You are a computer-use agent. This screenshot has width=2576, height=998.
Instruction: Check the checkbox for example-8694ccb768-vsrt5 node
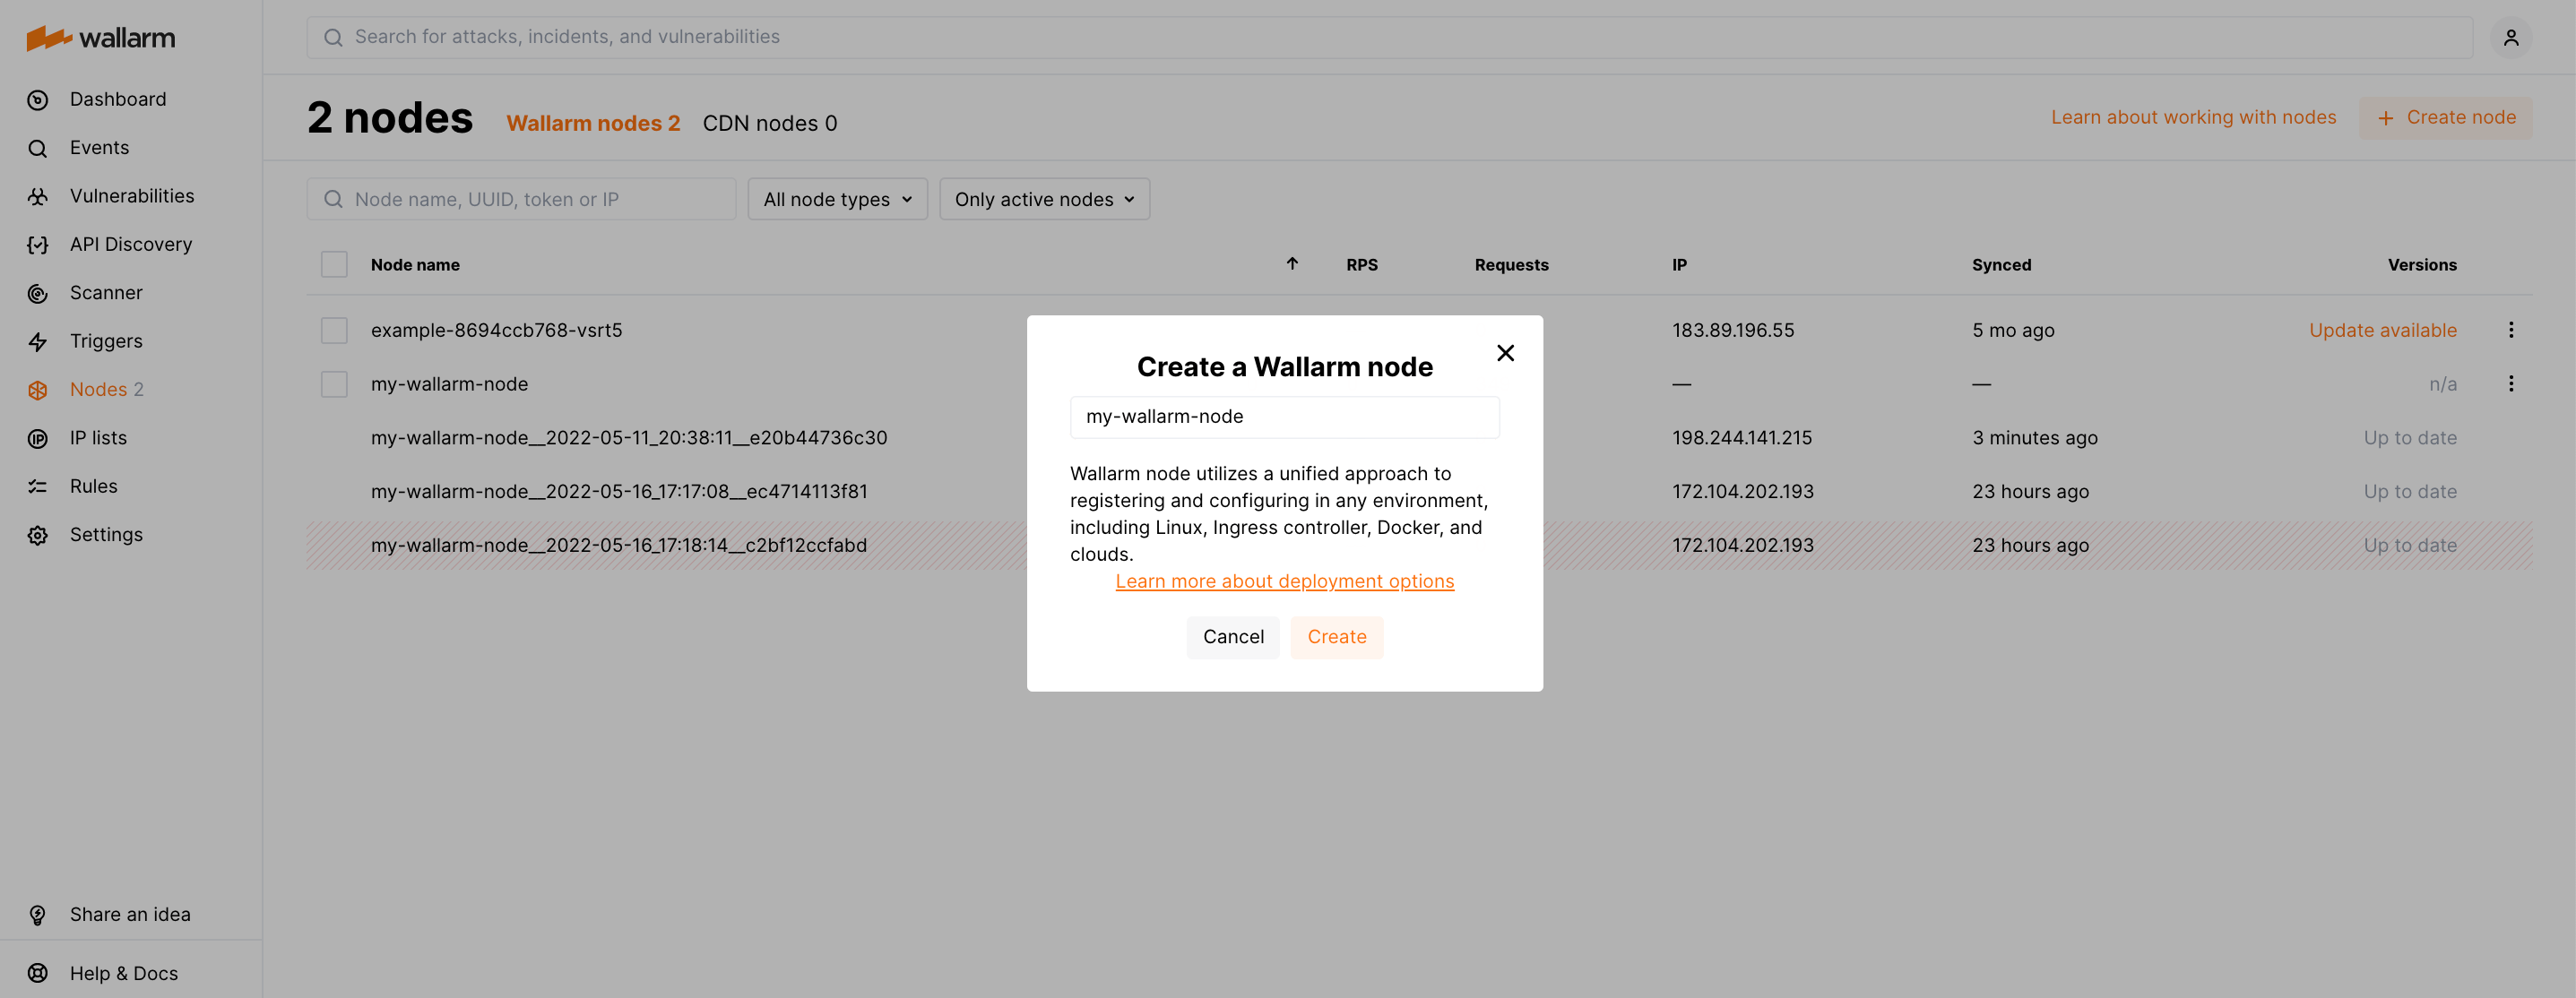coord(334,330)
